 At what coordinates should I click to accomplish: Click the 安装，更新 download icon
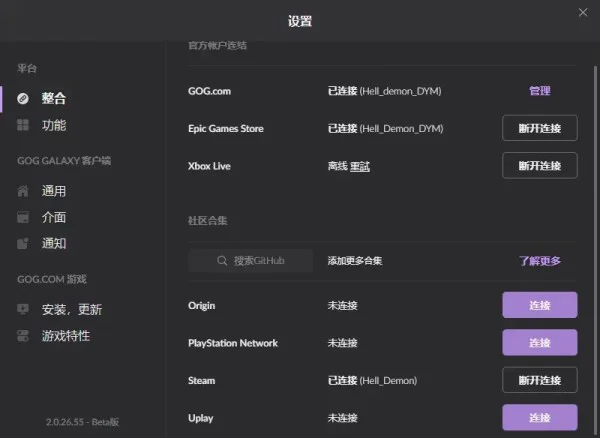[23, 309]
